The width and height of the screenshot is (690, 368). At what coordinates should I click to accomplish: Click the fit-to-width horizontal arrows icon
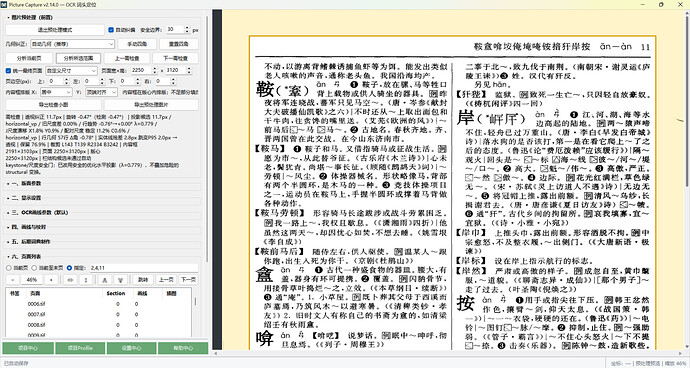point(70,280)
